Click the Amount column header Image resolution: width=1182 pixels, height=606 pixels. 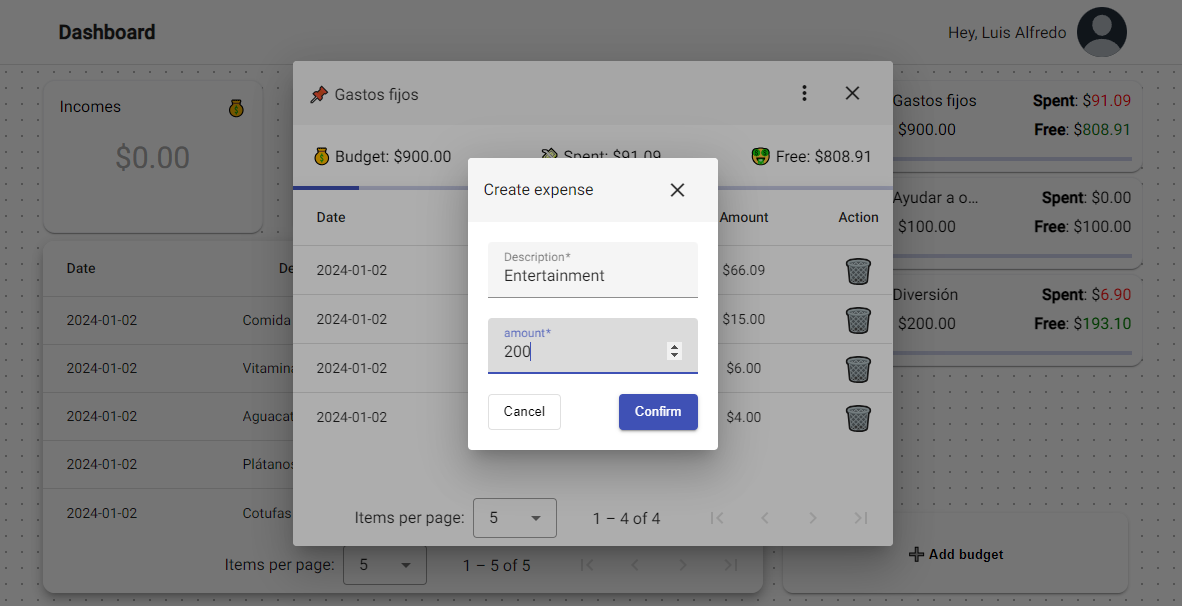click(743, 217)
